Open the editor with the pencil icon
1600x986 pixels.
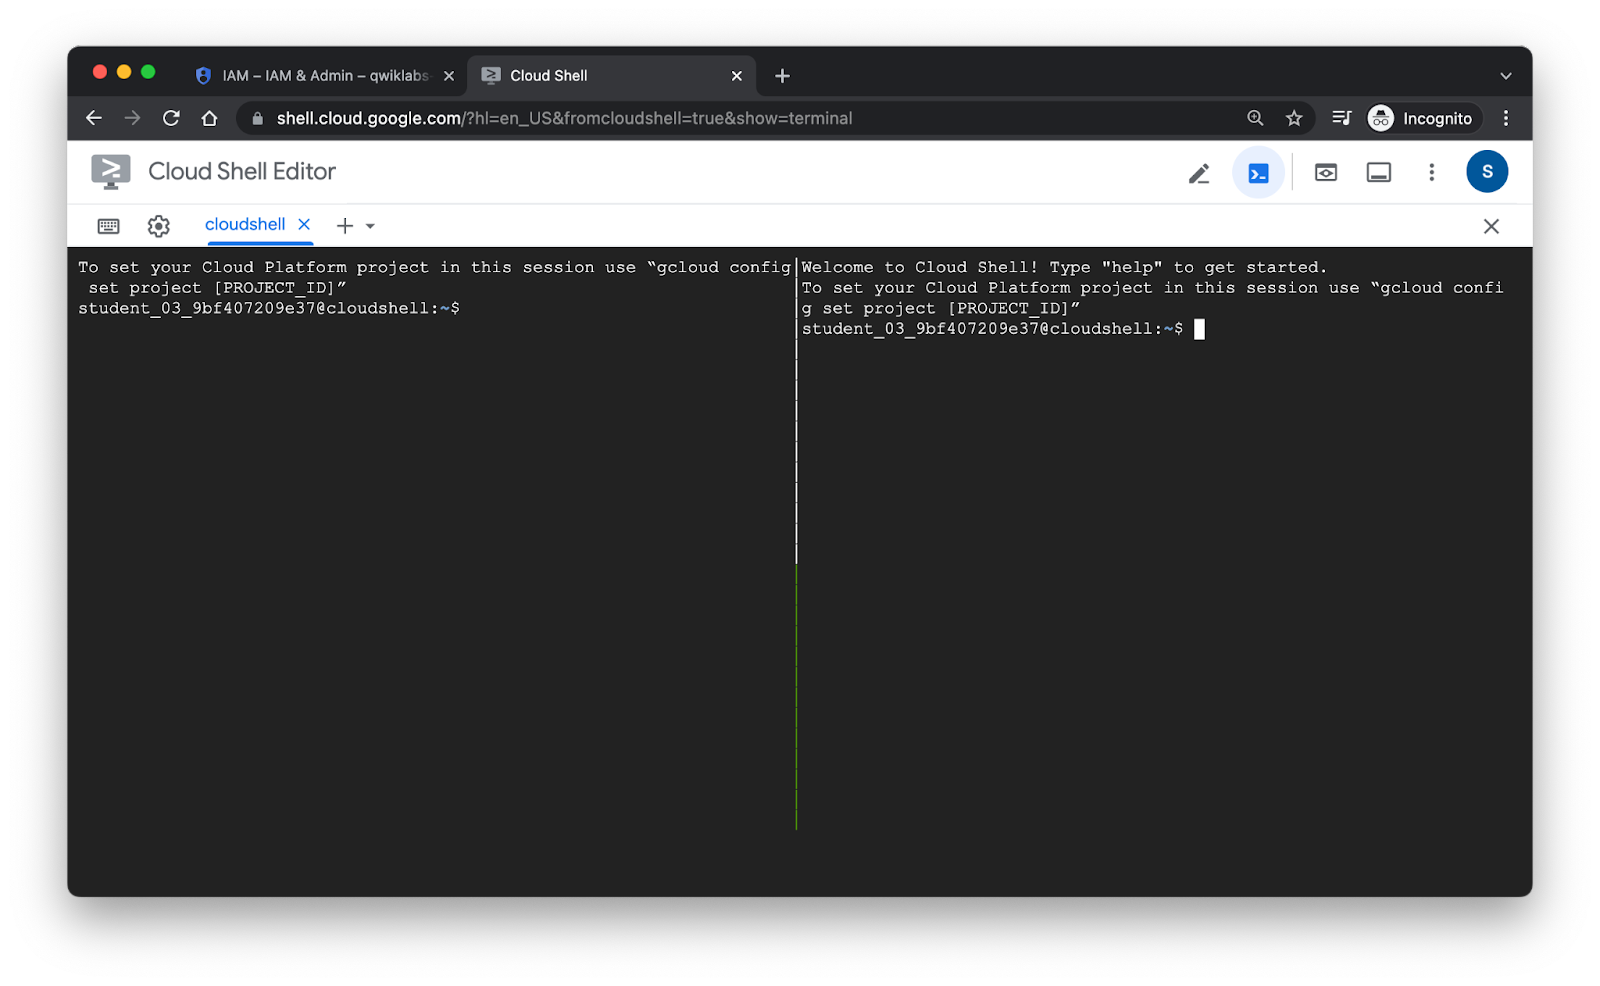coord(1198,173)
